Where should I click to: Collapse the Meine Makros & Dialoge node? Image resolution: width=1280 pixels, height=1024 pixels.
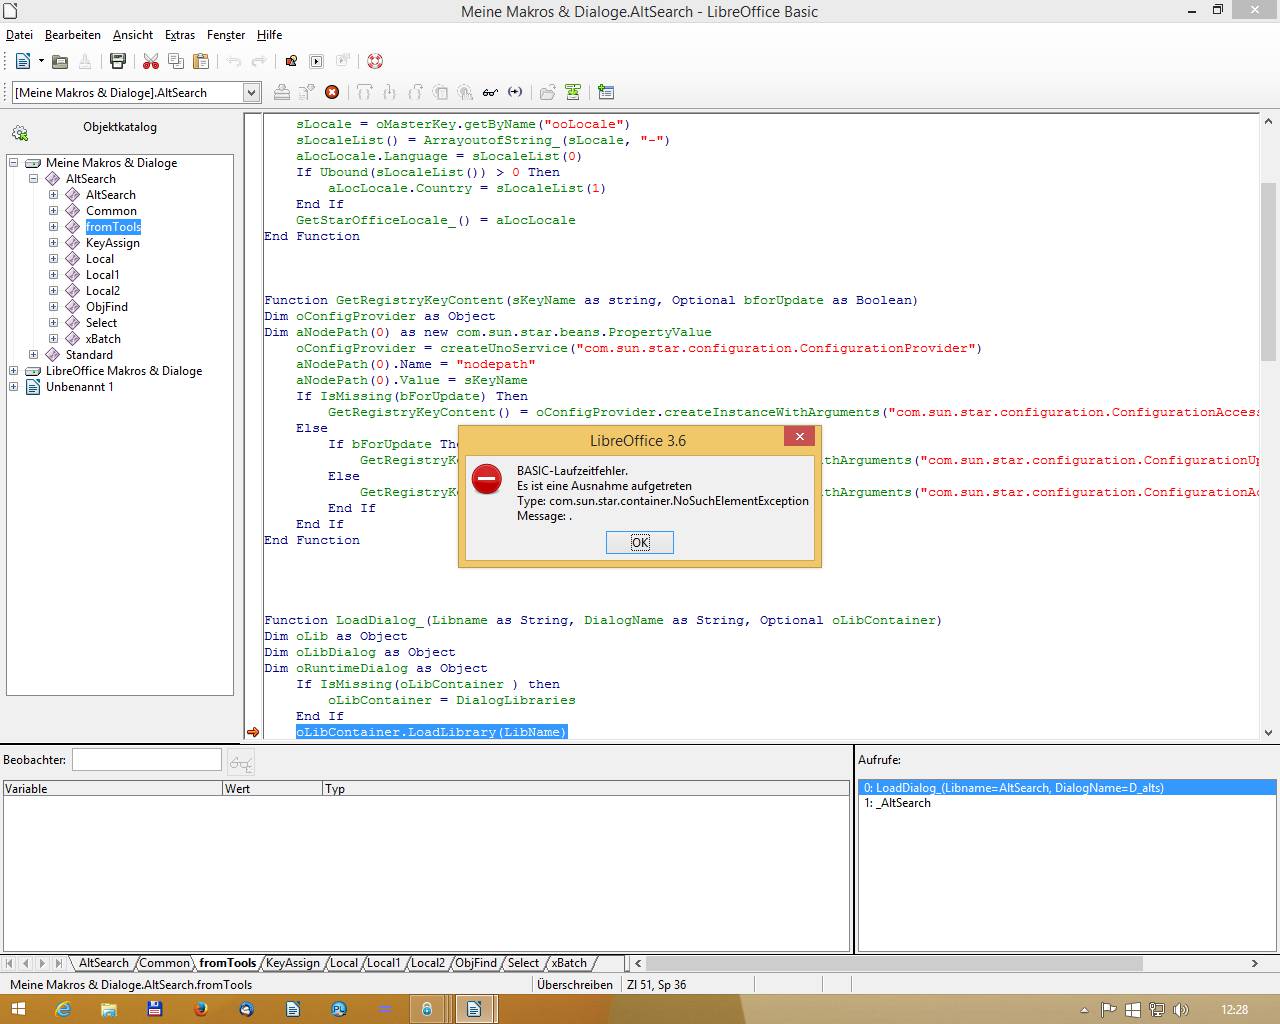[14, 163]
